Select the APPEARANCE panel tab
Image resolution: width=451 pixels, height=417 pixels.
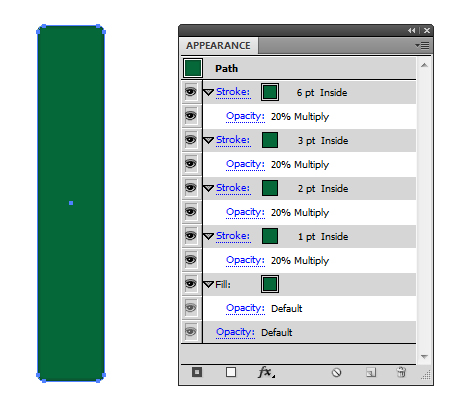pyautogui.click(x=219, y=46)
